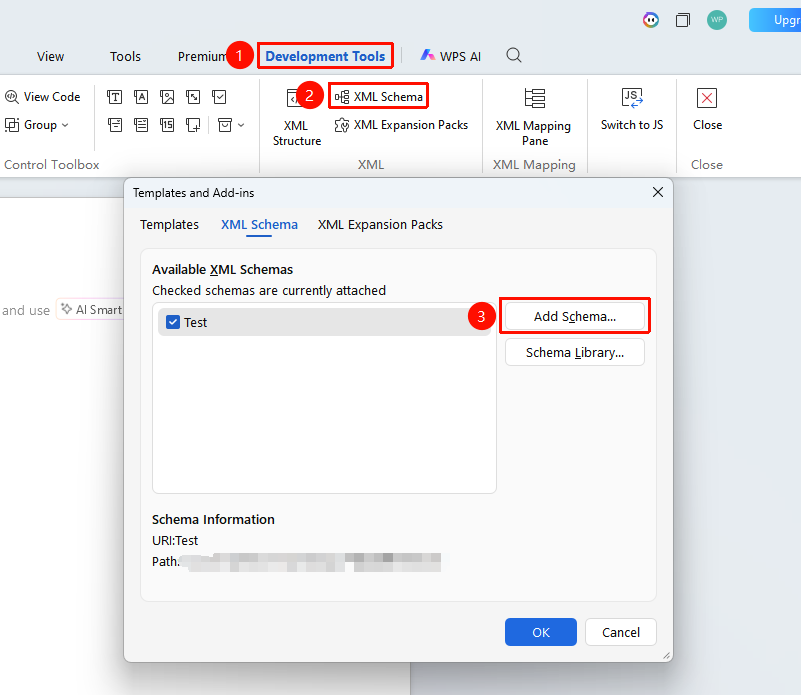Click XML Schema in the ribbon
Viewport: 801px width, 695px height.
tap(379, 97)
